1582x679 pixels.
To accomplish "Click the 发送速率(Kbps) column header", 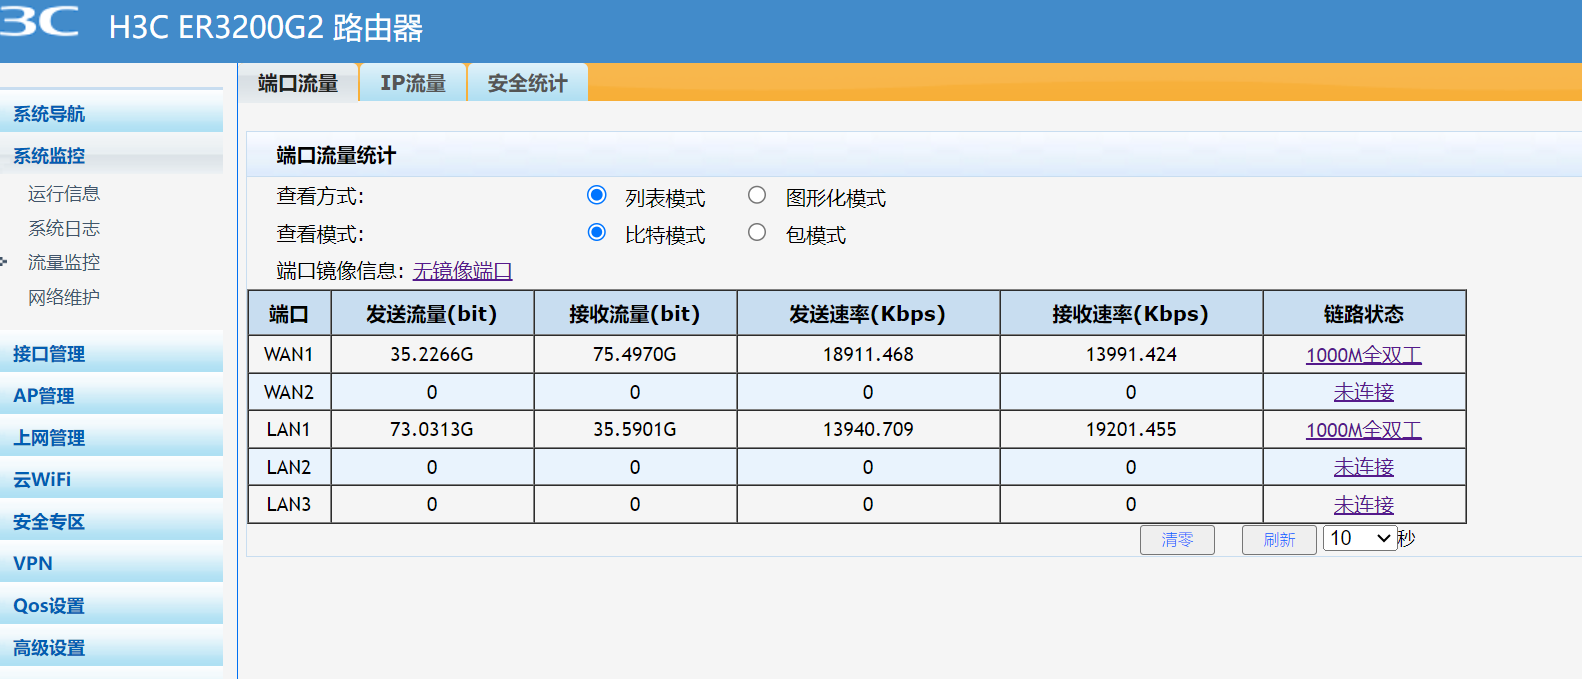I will 868,314.
